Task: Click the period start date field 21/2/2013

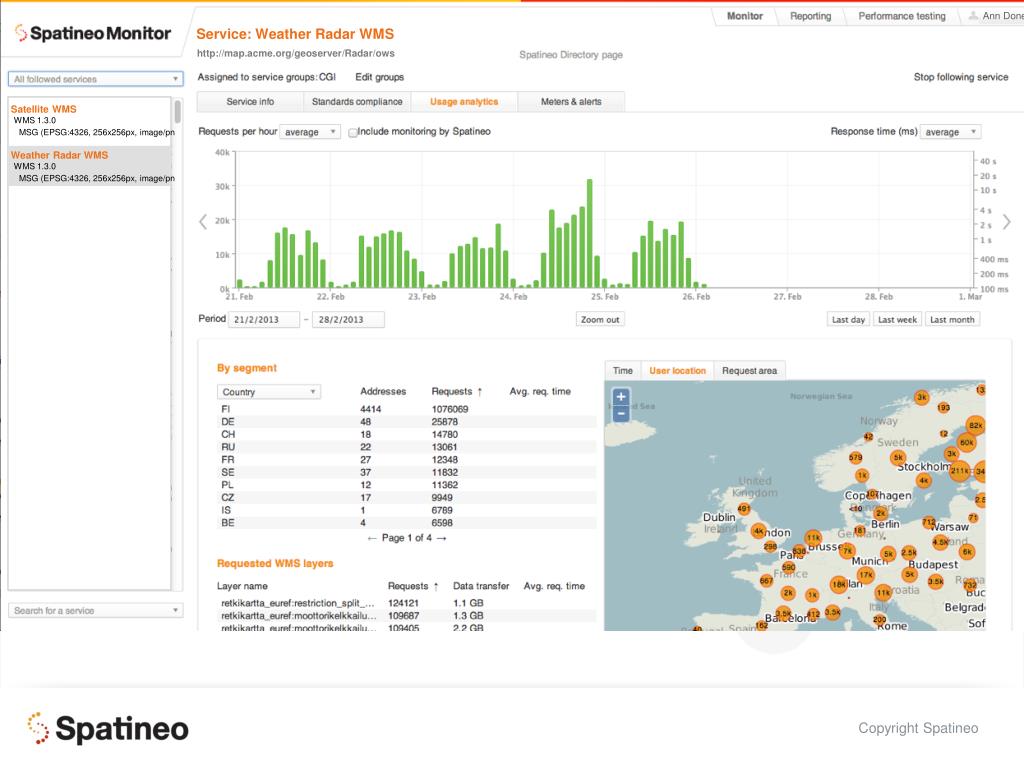Action: click(x=264, y=319)
